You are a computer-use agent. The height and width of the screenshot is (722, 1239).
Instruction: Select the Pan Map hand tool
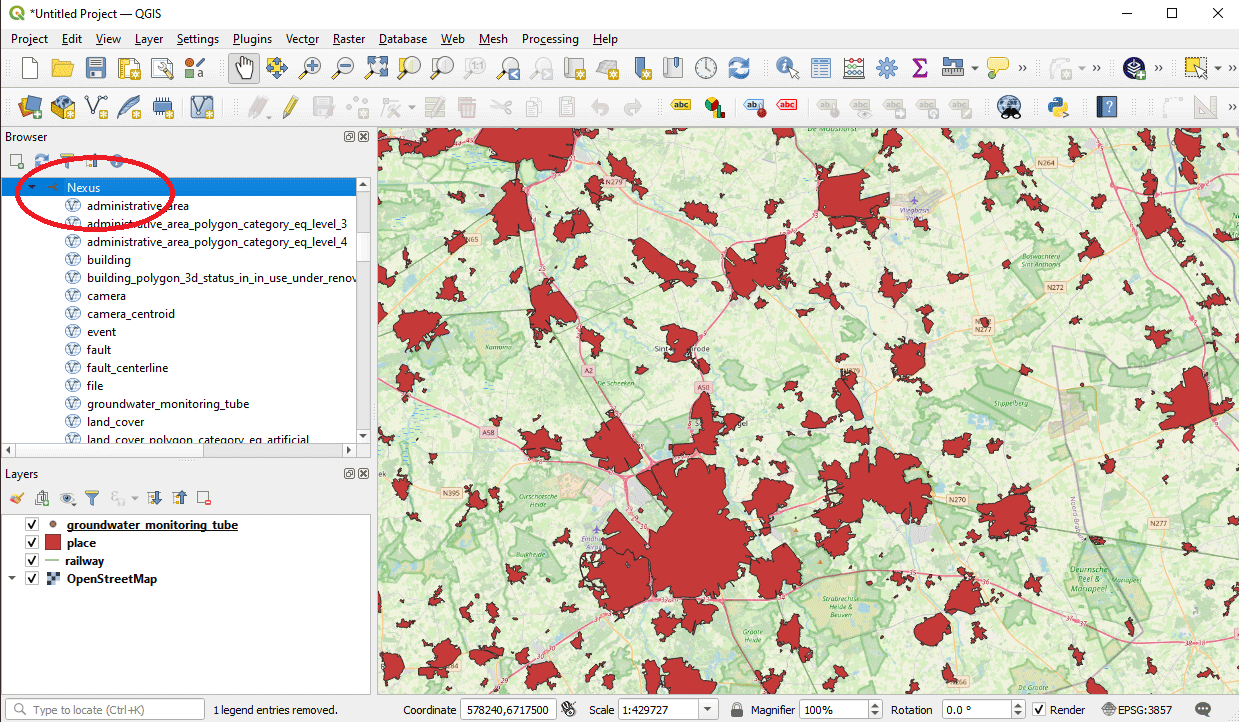tap(244, 68)
